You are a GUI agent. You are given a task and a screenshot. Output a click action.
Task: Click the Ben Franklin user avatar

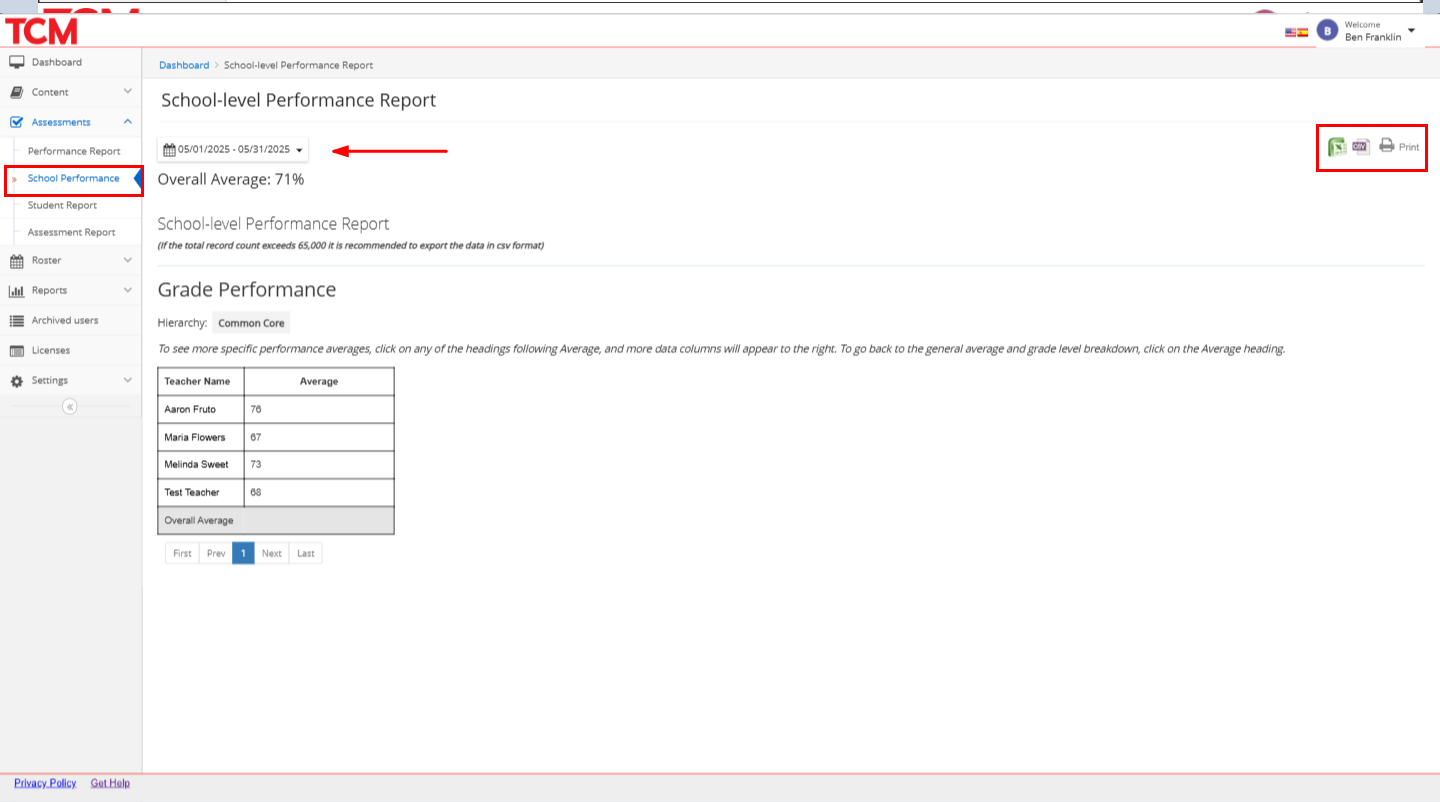(x=1327, y=31)
